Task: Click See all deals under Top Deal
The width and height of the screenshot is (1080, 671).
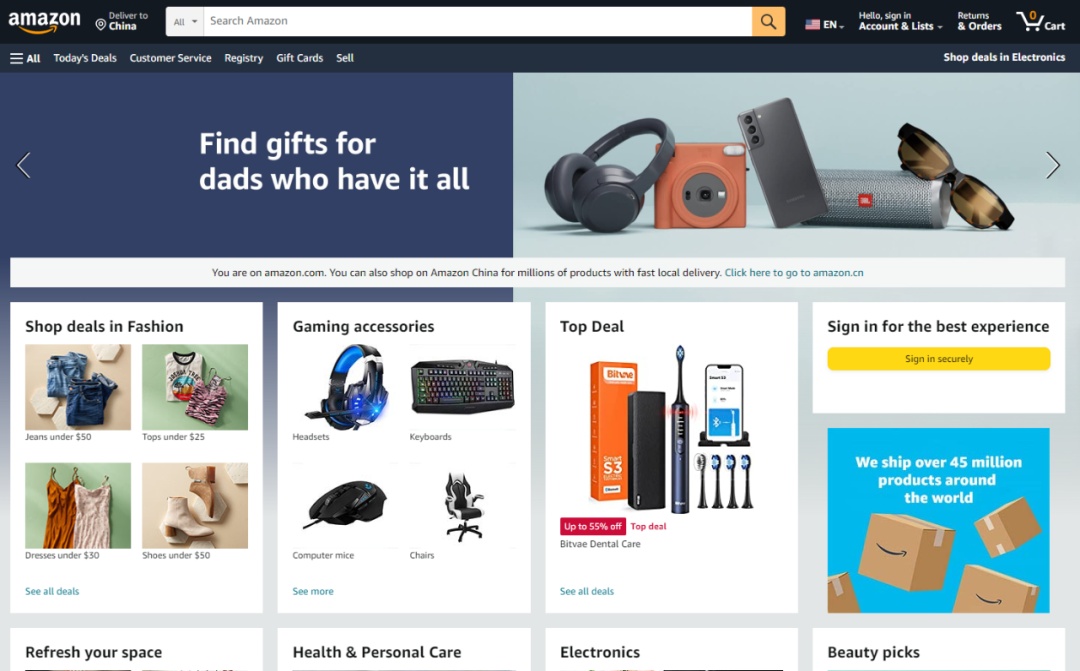Action: [587, 591]
